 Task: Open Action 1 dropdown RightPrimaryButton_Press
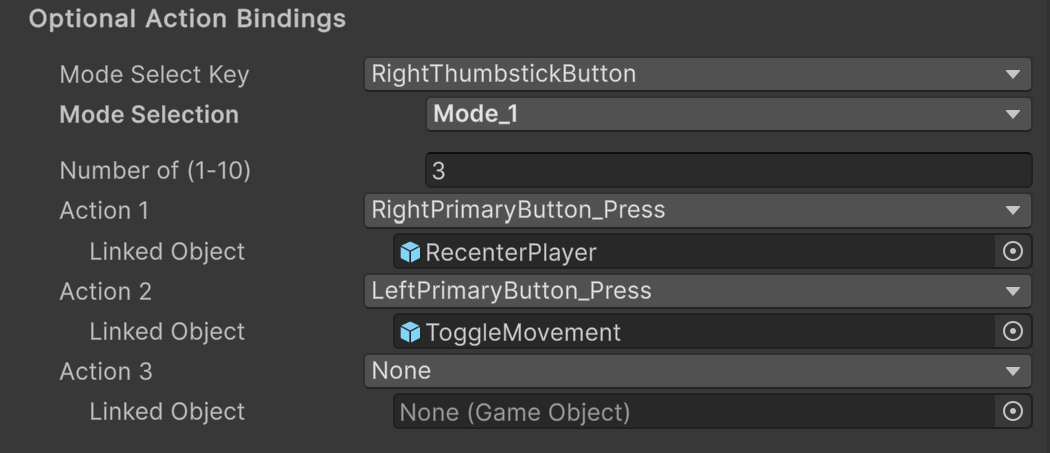click(x=696, y=211)
